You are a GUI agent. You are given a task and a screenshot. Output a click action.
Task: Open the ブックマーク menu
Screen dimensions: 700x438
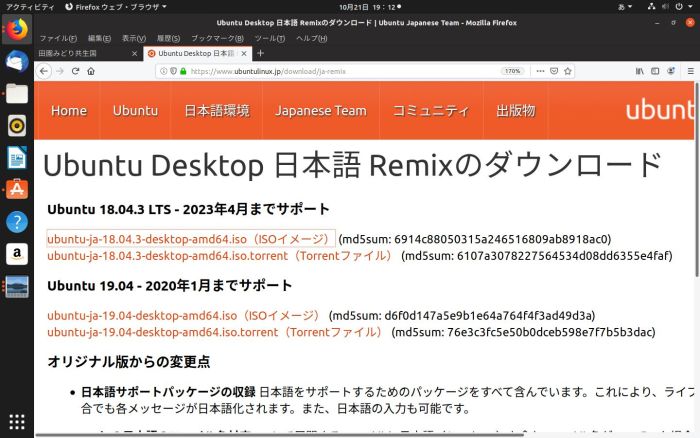point(217,38)
